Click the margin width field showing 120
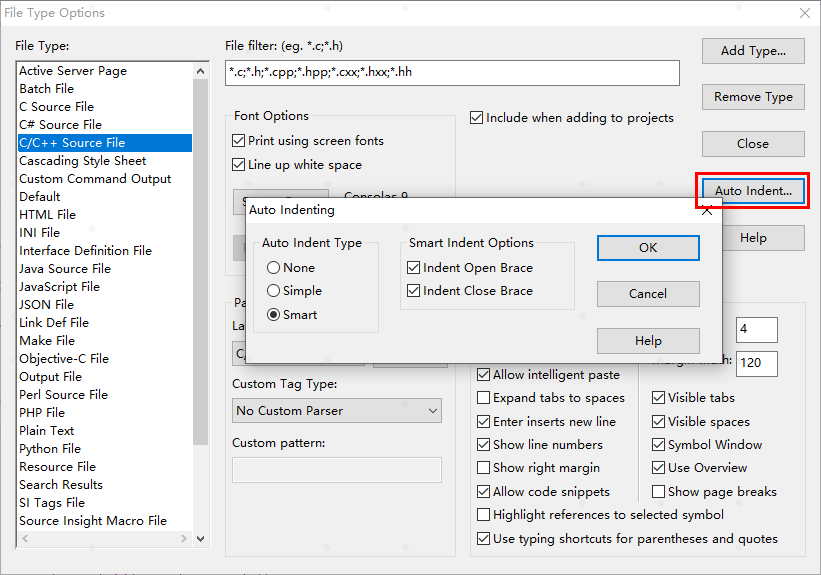821x575 pixels. [x=757, y=364]
